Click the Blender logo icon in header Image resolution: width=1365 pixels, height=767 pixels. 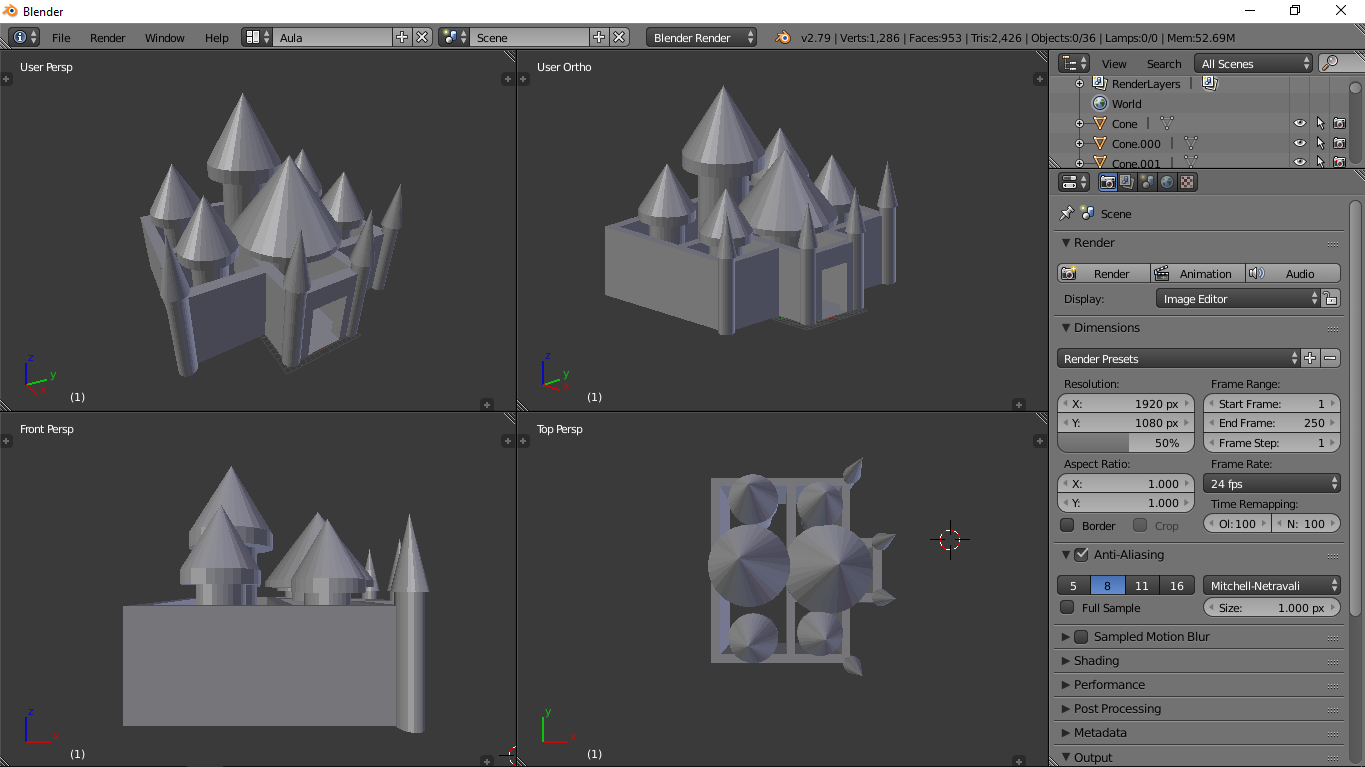coord(782,37)
